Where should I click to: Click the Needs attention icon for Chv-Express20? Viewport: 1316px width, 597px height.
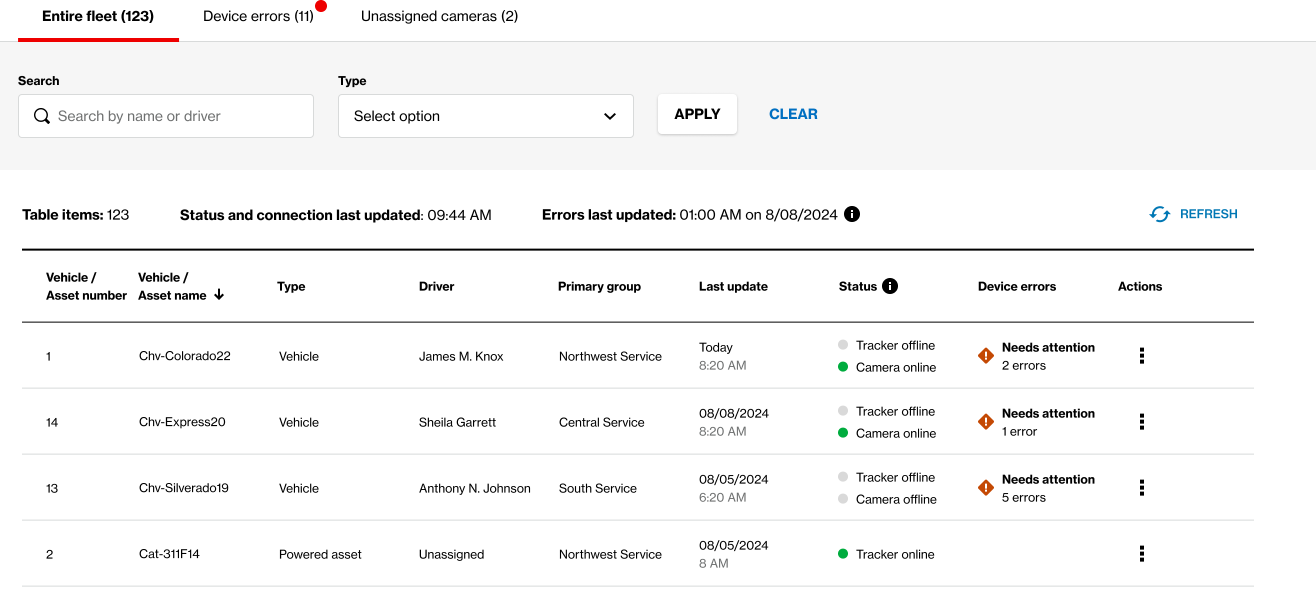click(985, 421)
